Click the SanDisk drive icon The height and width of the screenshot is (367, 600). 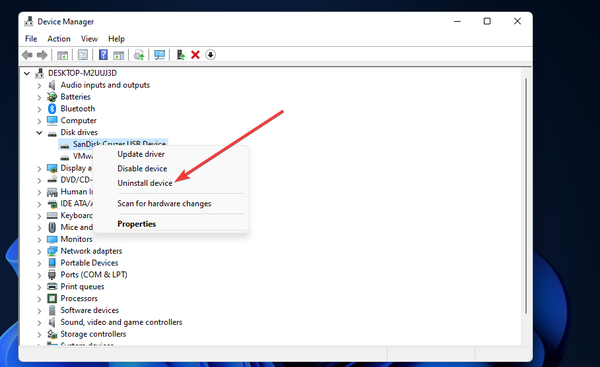(65, 145)
